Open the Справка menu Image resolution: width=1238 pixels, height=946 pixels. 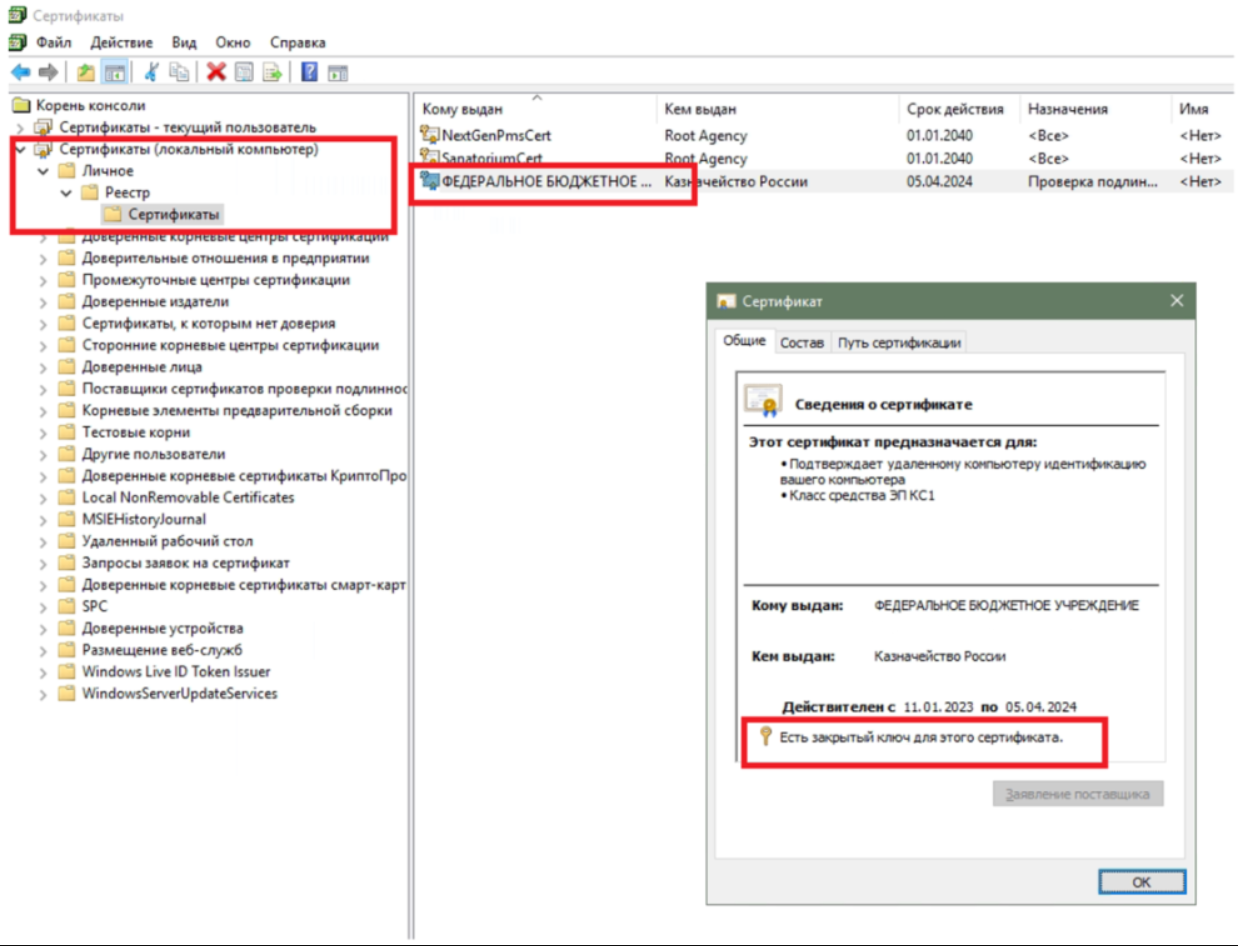point(297,43)
